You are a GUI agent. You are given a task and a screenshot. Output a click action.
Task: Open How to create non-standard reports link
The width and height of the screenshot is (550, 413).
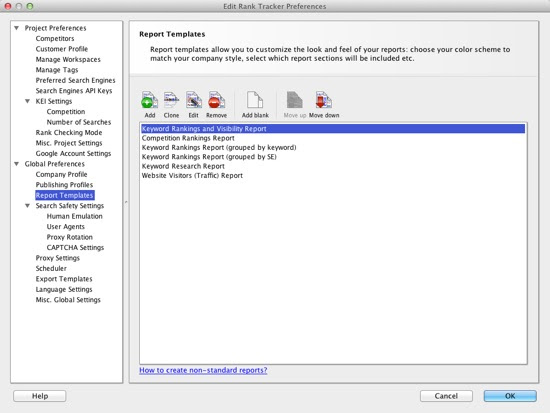pos(203,370)
